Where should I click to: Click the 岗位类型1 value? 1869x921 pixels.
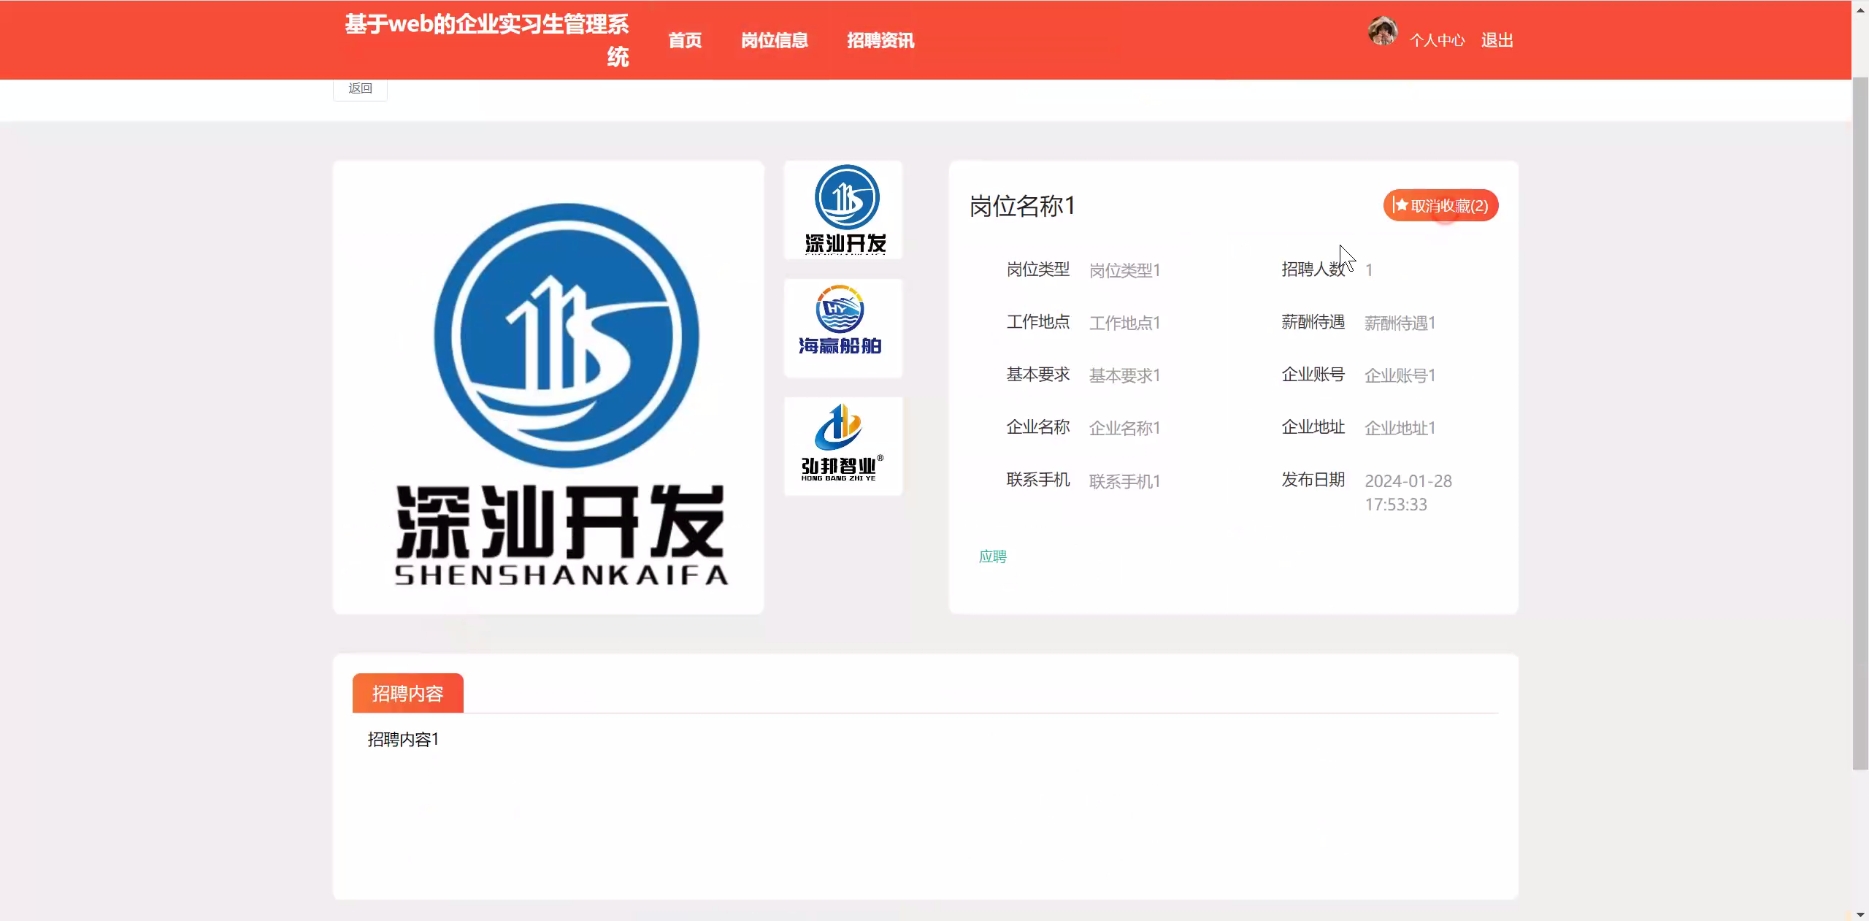(x=1124, y=270)
